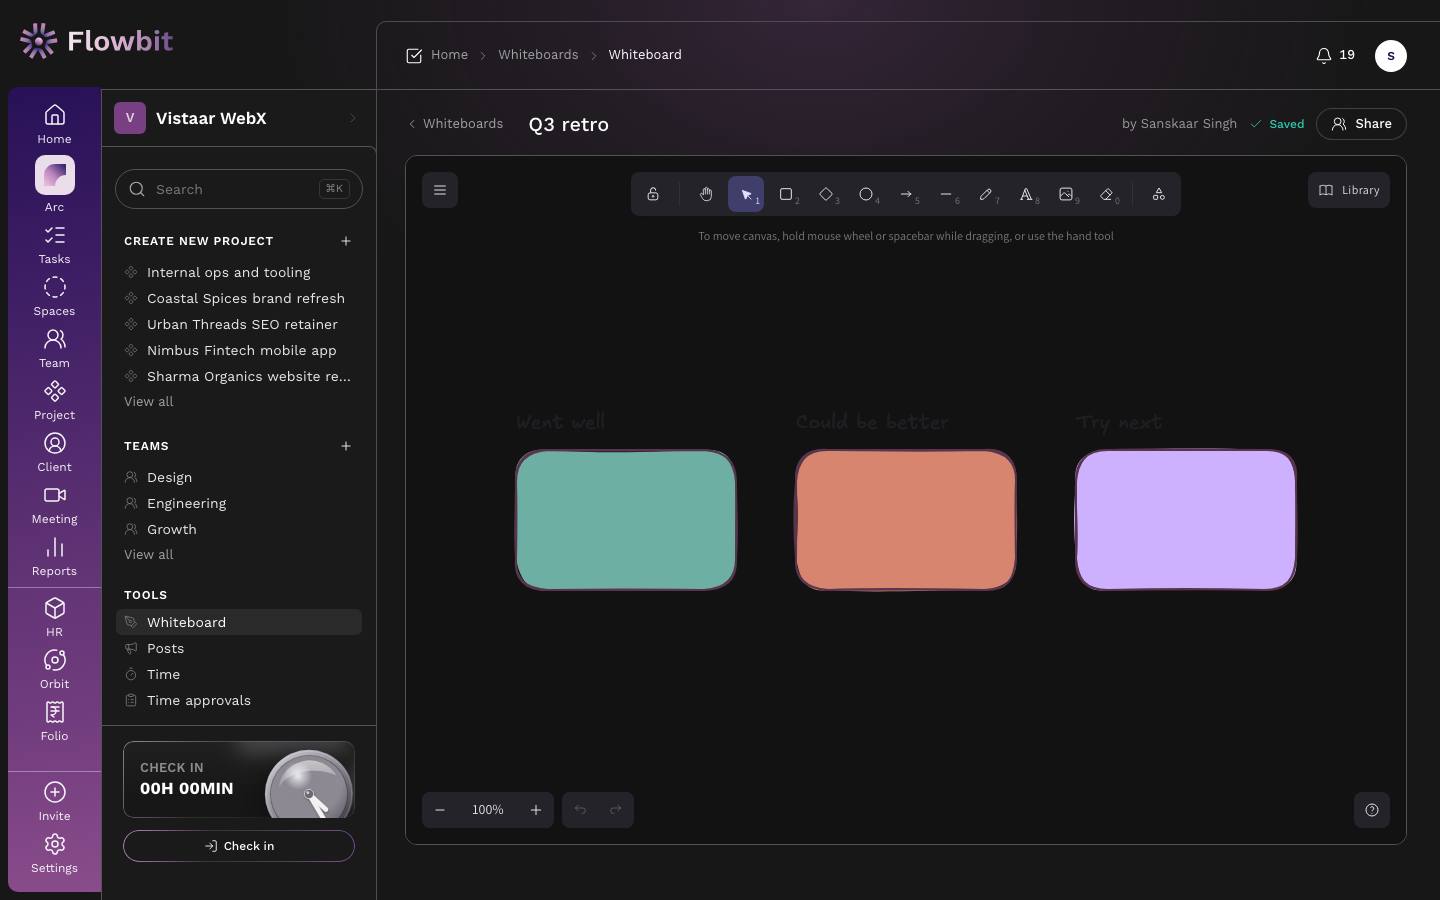The width and height of the screenshot is (1440, 900).
Task: Open Reports in left navigation
Action: coord(55,558)
